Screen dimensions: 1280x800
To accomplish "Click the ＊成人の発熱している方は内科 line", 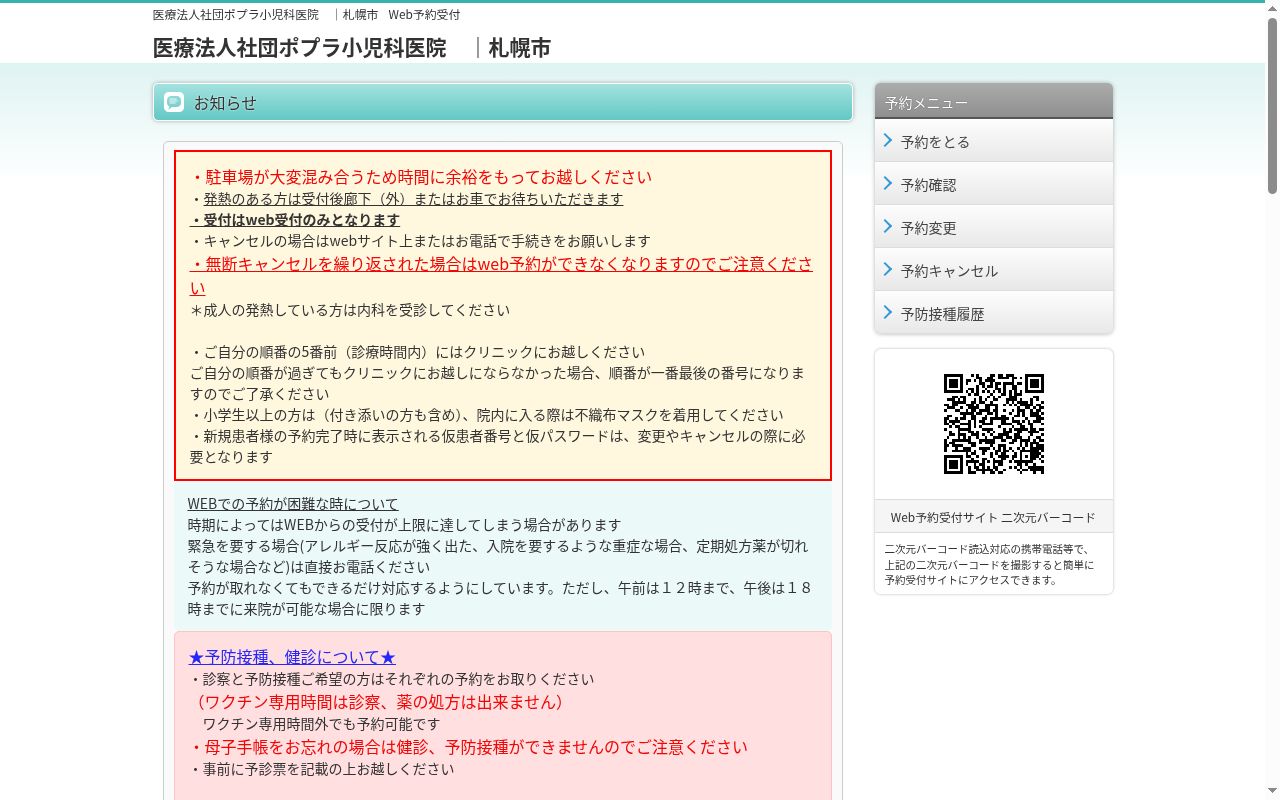I will click(x=350, y=310).
